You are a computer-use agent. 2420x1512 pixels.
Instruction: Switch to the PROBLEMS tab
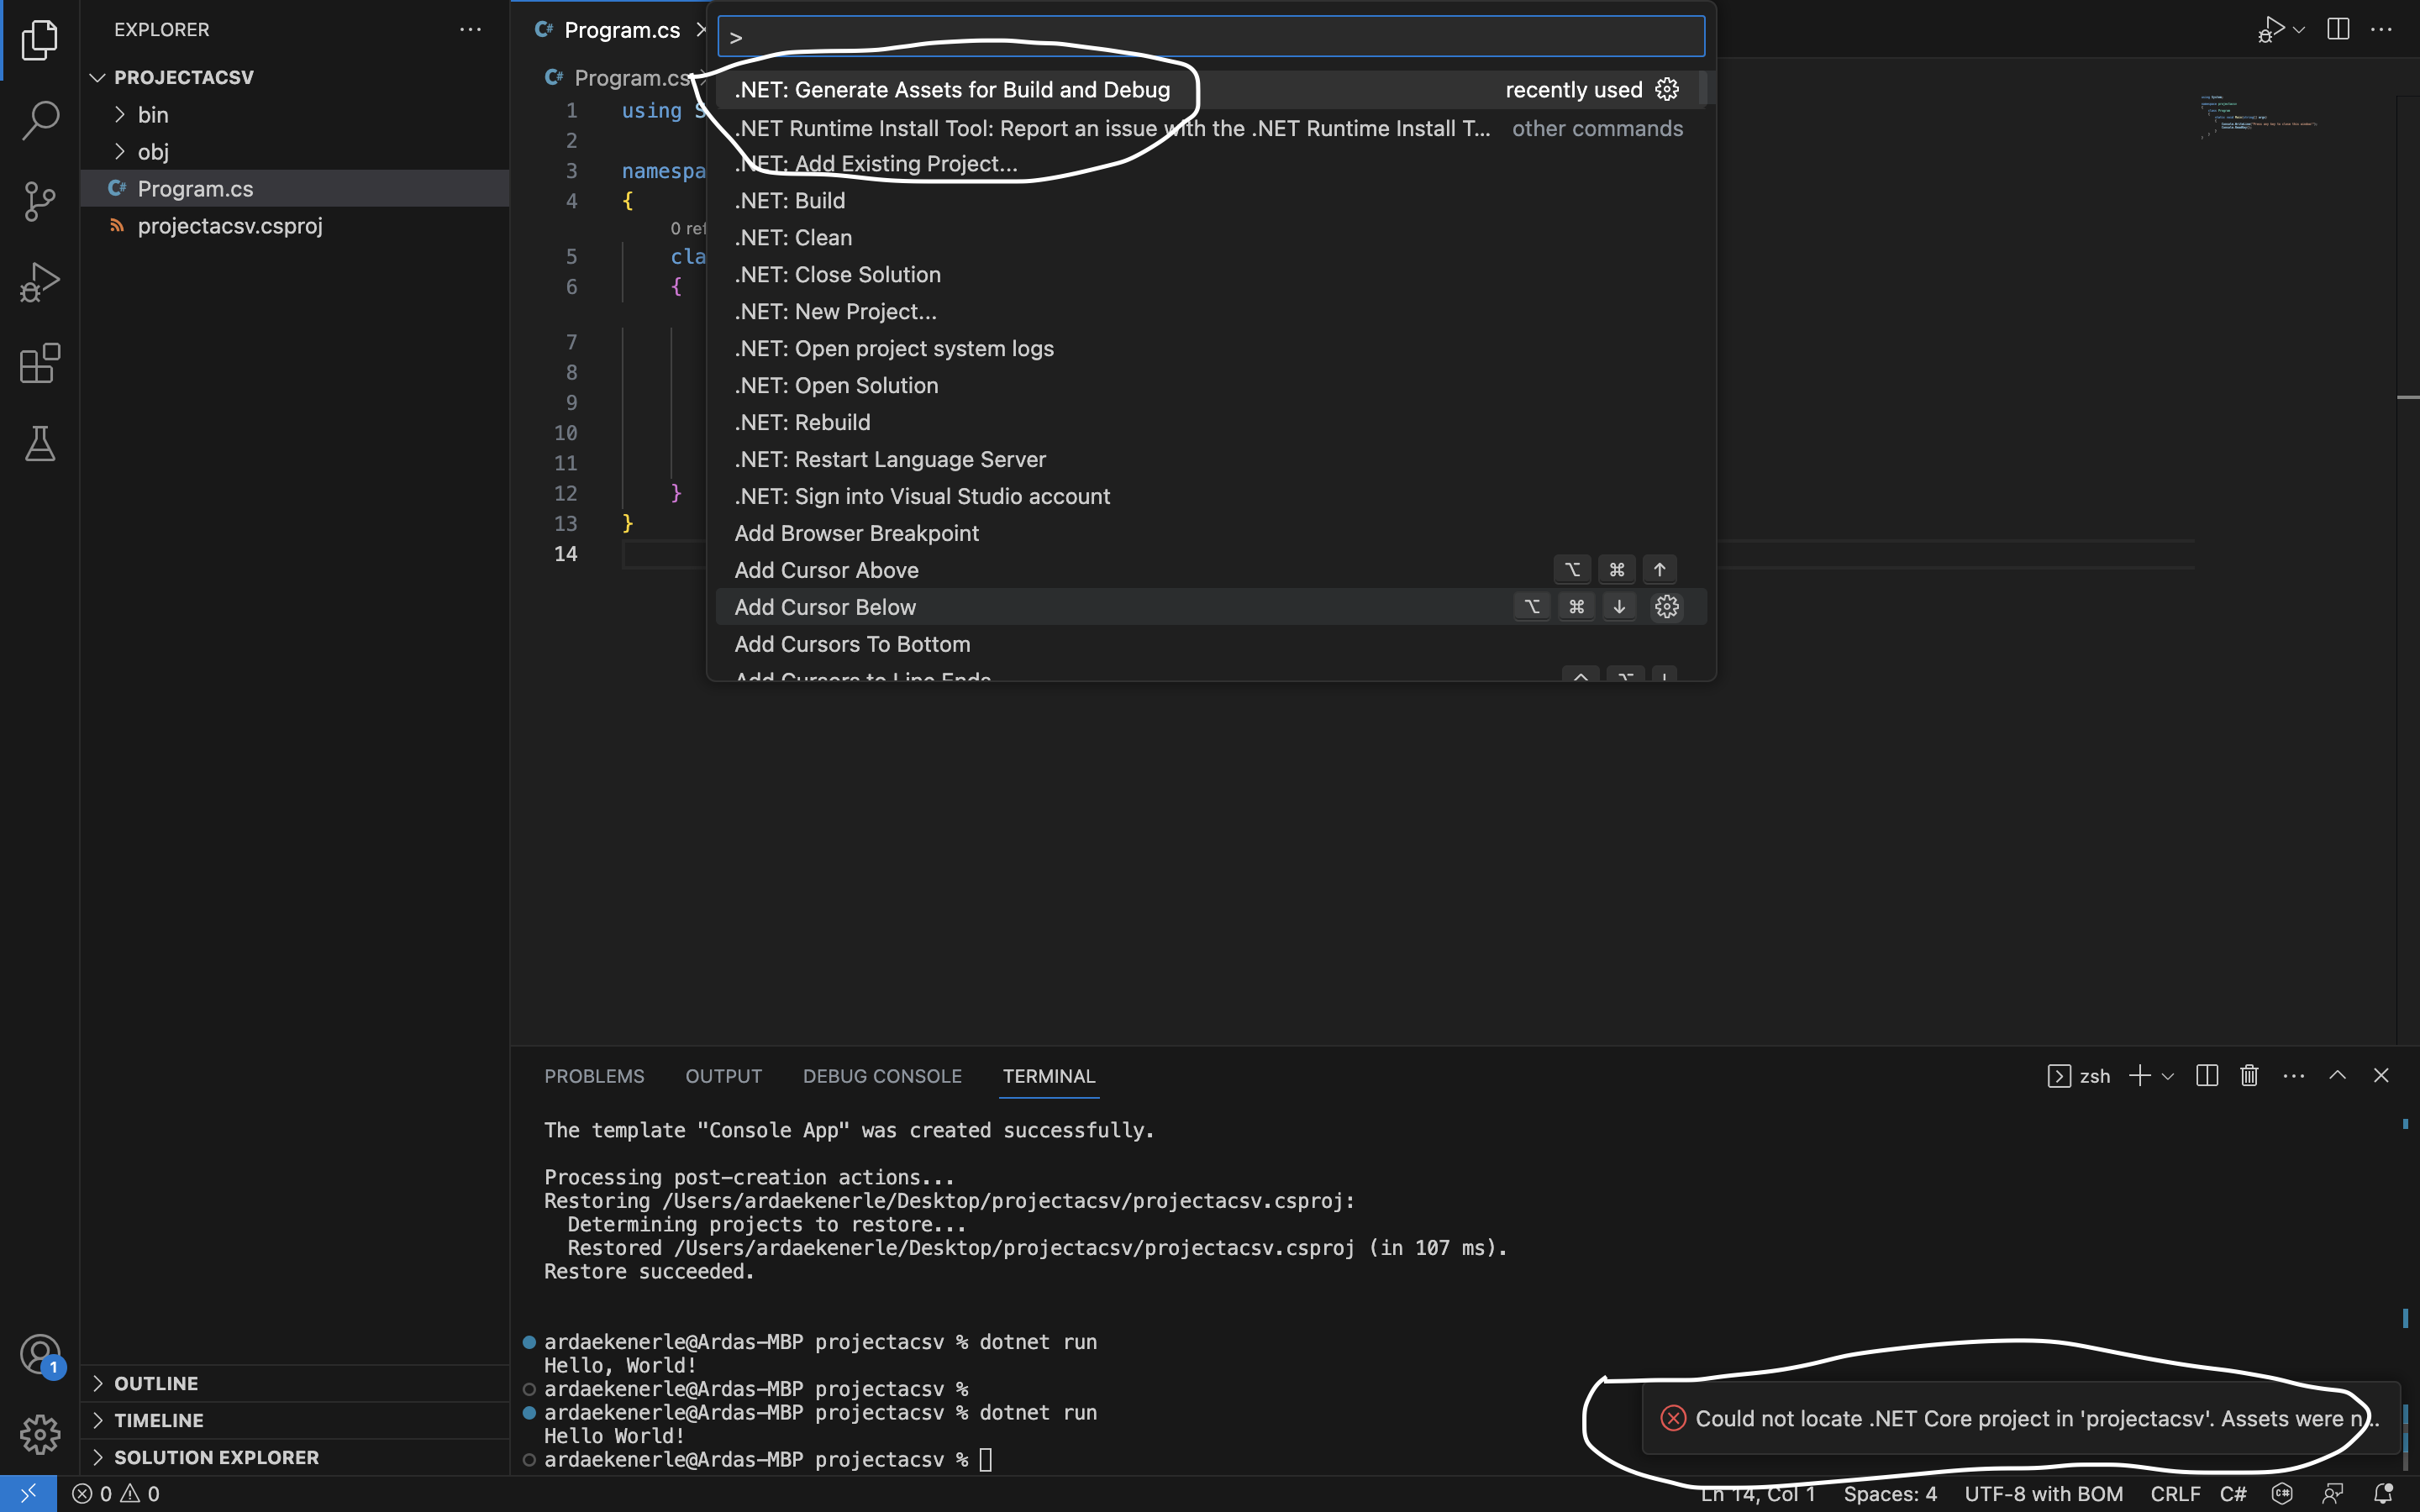pyautogui.click(x=594, y=1076)
